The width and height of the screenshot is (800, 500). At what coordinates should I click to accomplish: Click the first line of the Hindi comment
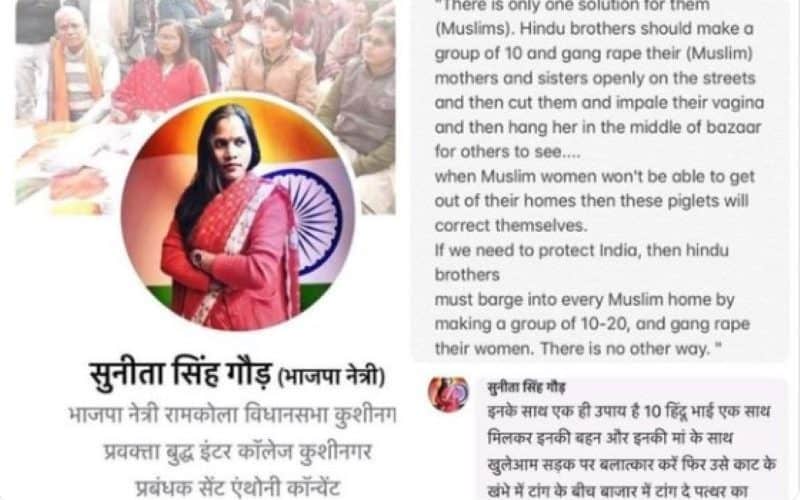click(x=629, y=411)
